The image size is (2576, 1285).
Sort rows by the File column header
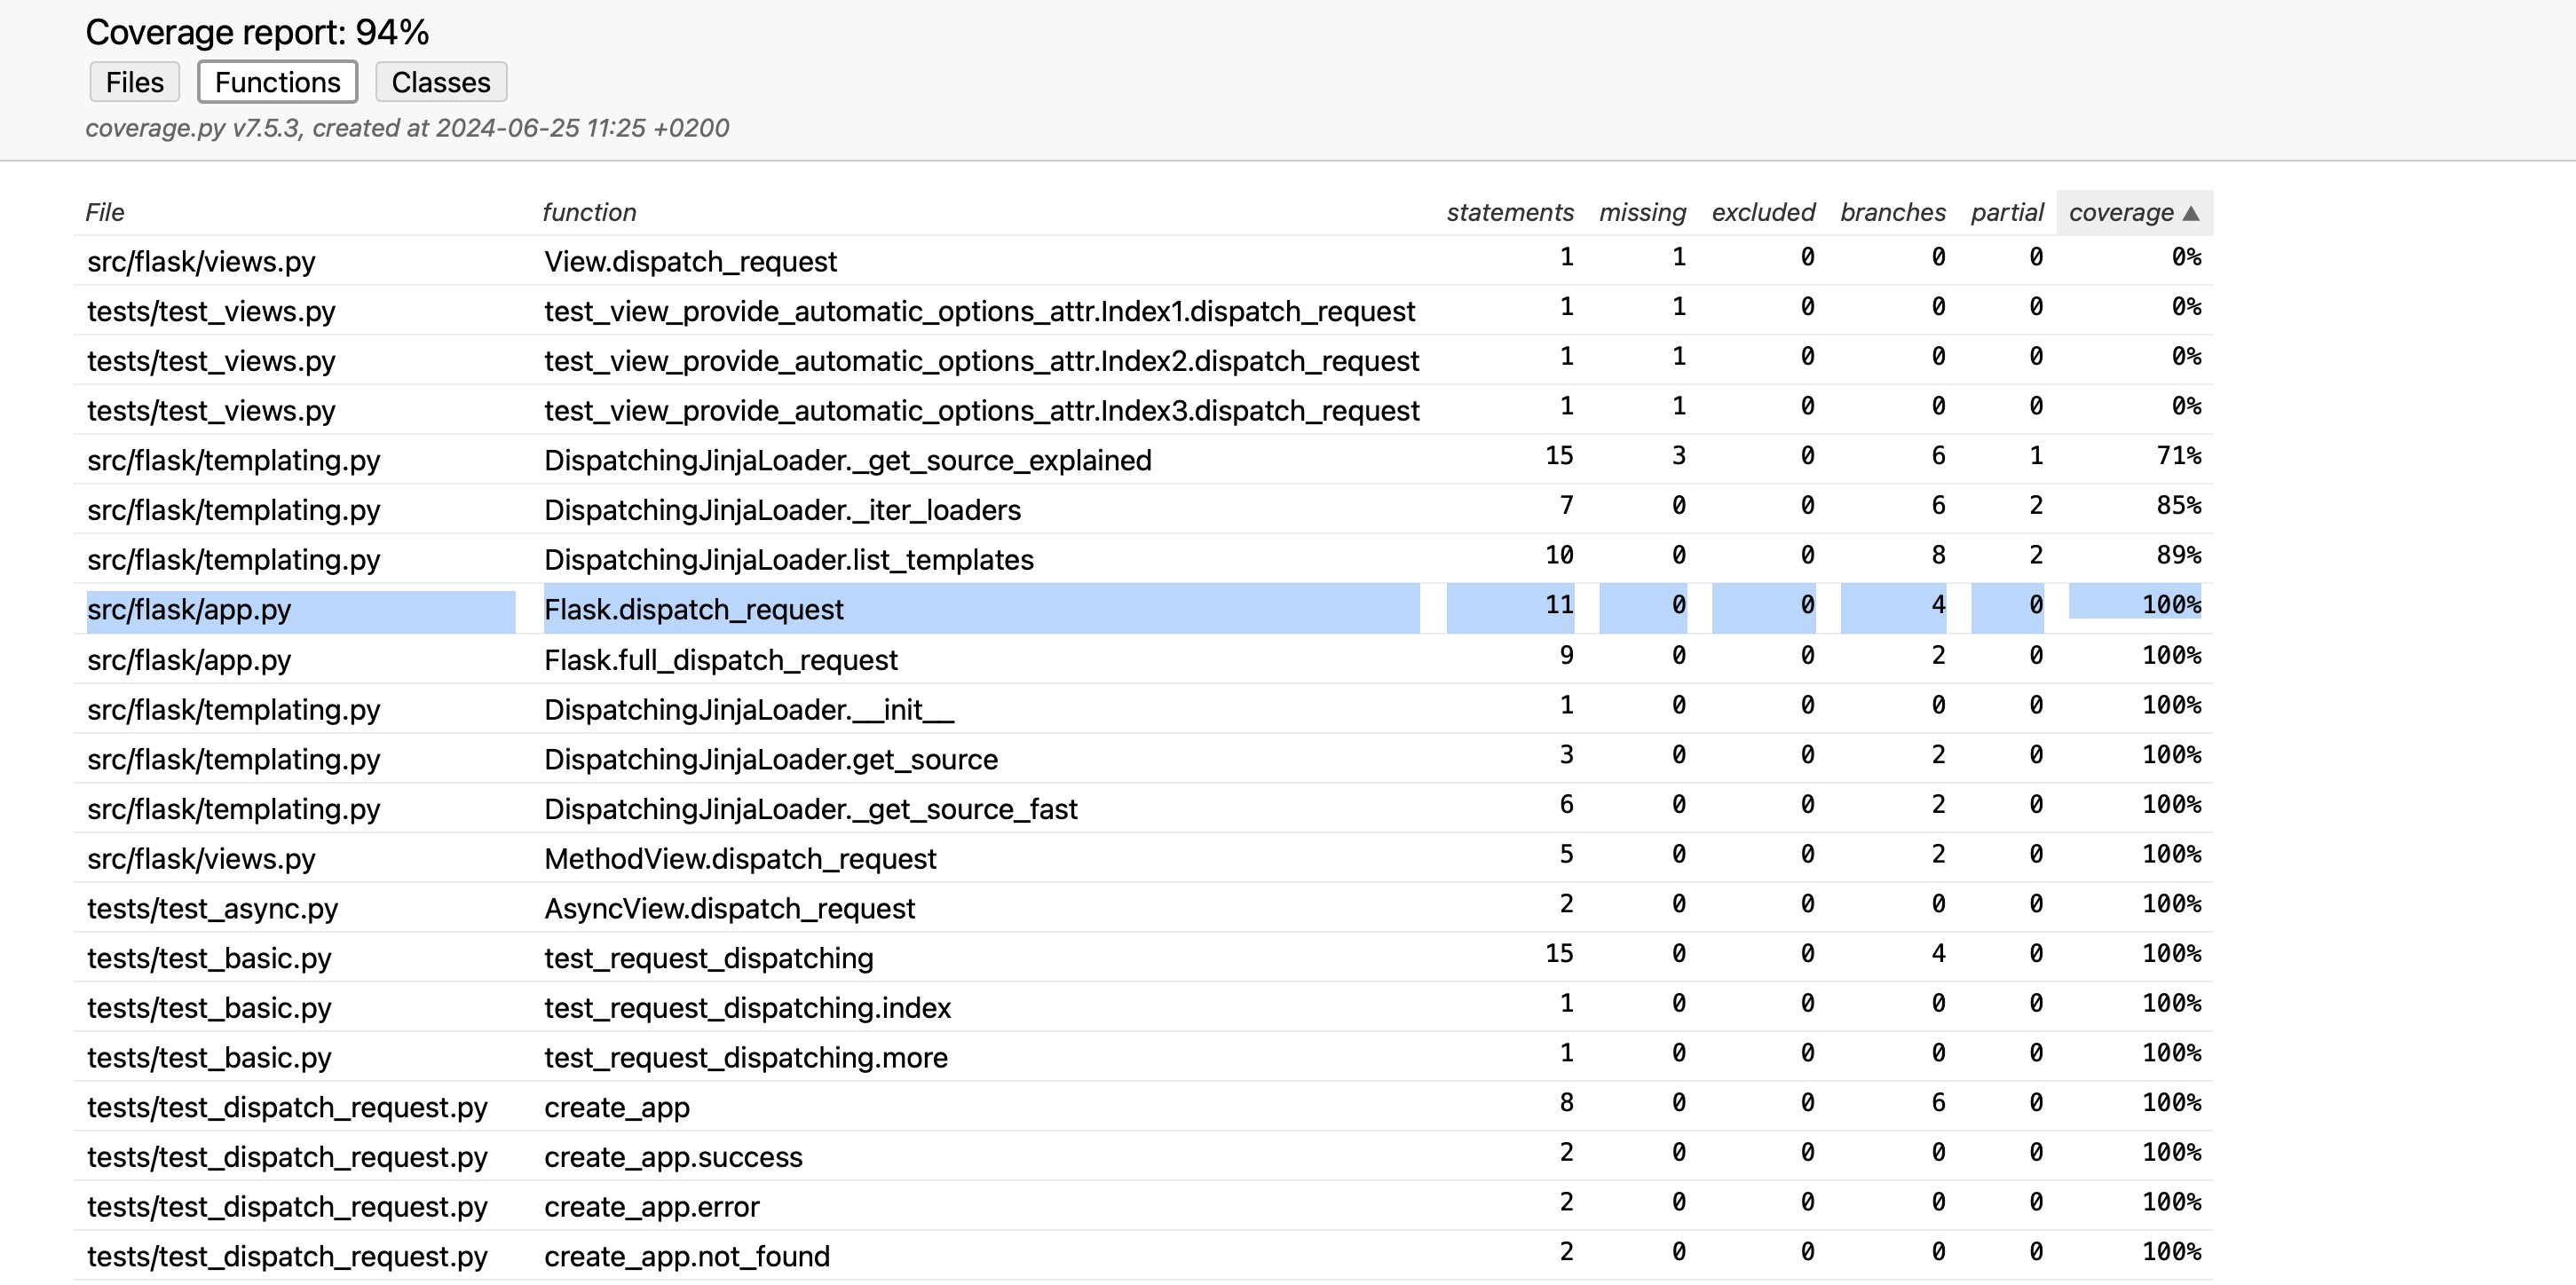(105, 212)
